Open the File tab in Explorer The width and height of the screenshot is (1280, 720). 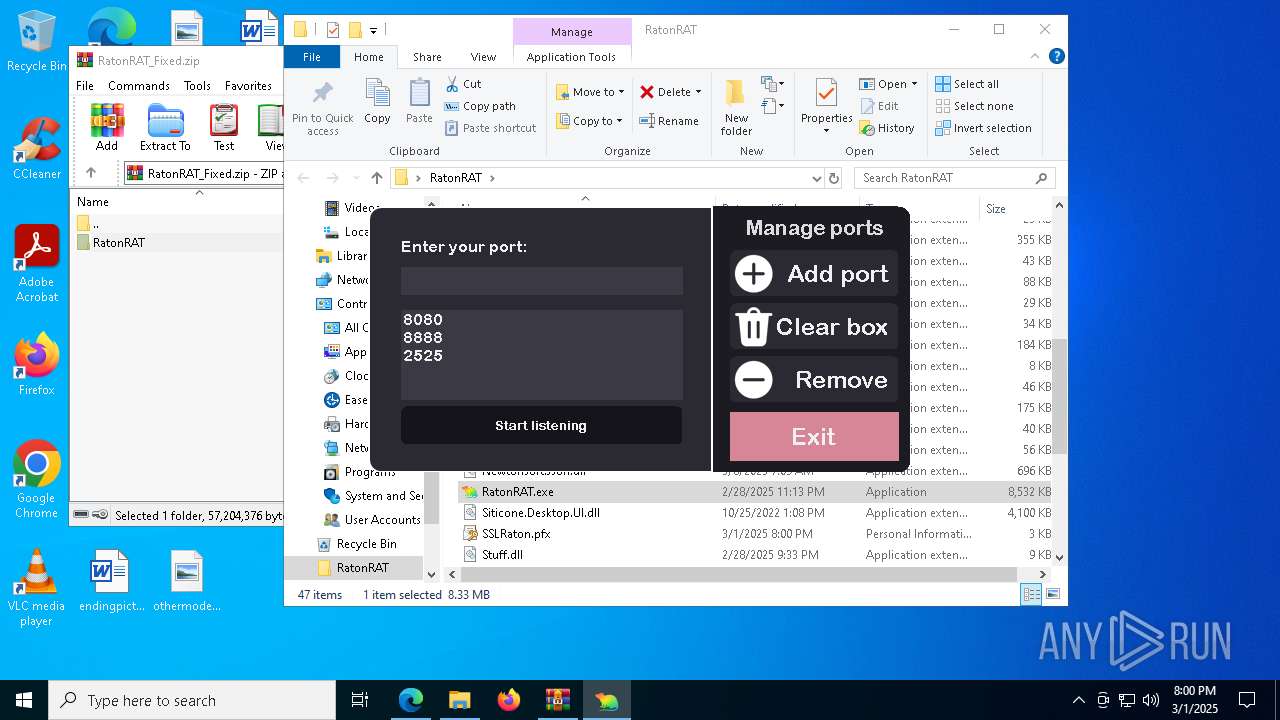click(312, 57)
